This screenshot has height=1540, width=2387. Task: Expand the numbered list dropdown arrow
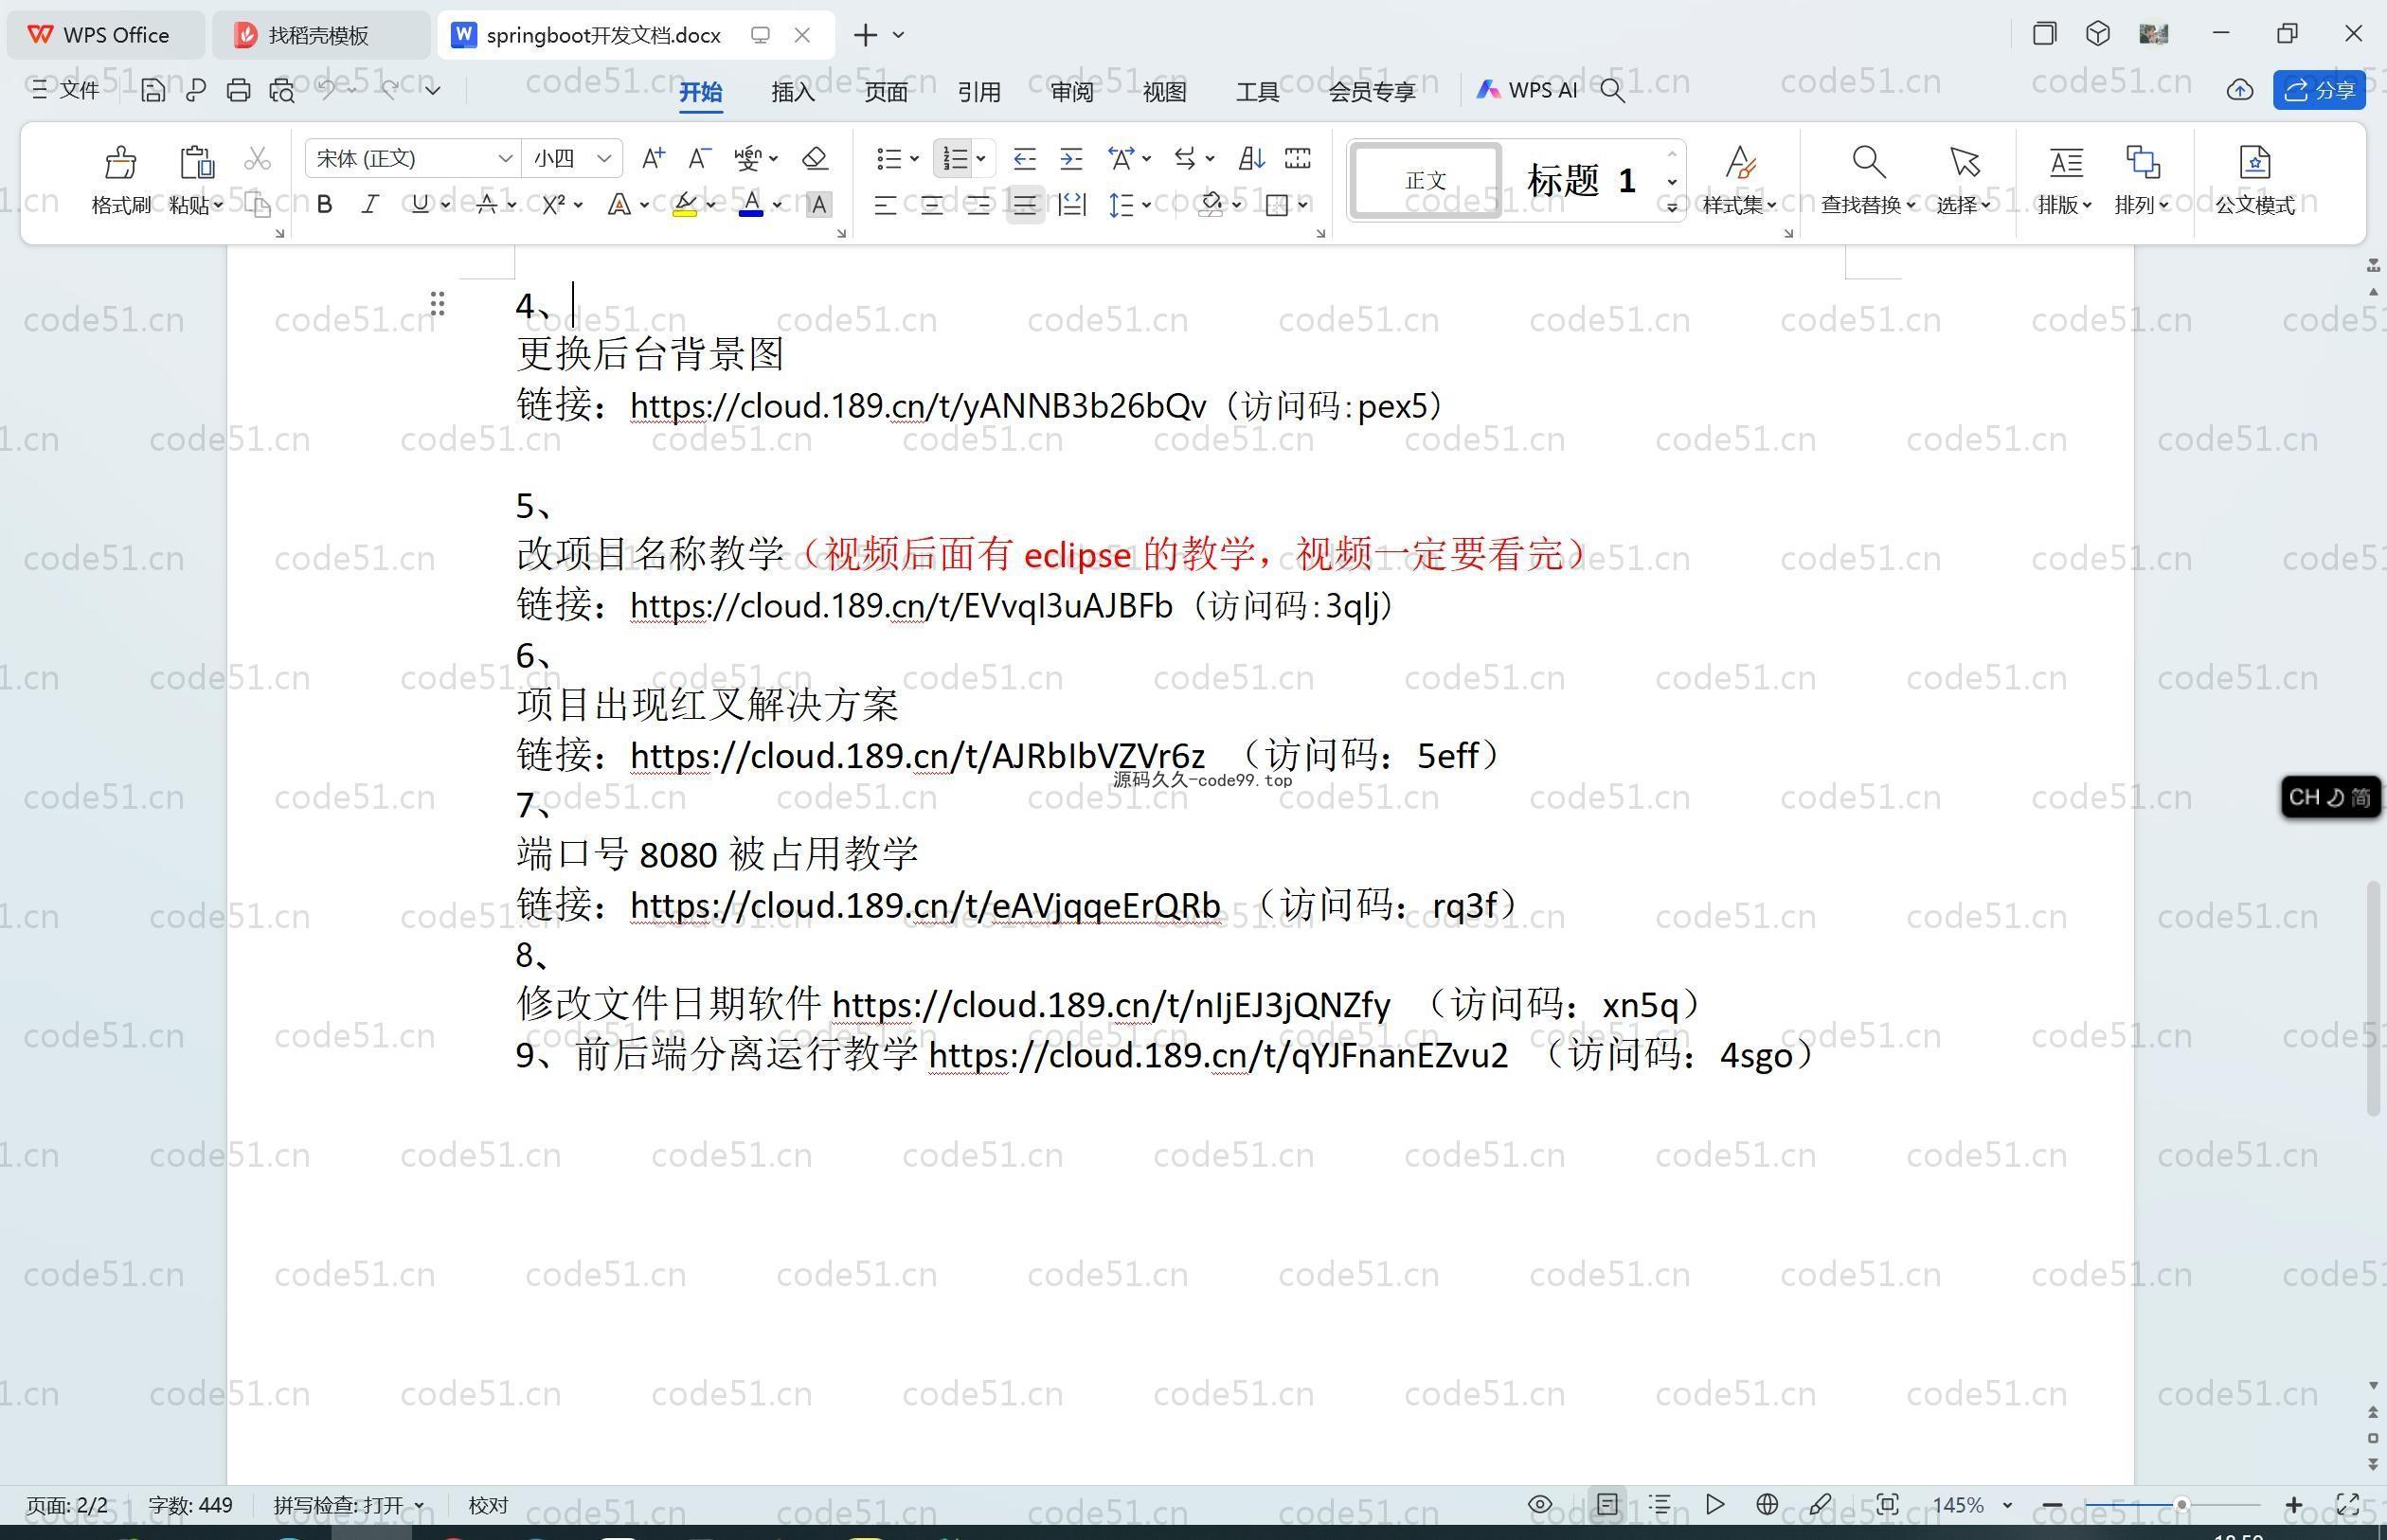pyautogui.click(x=981, y=159)
